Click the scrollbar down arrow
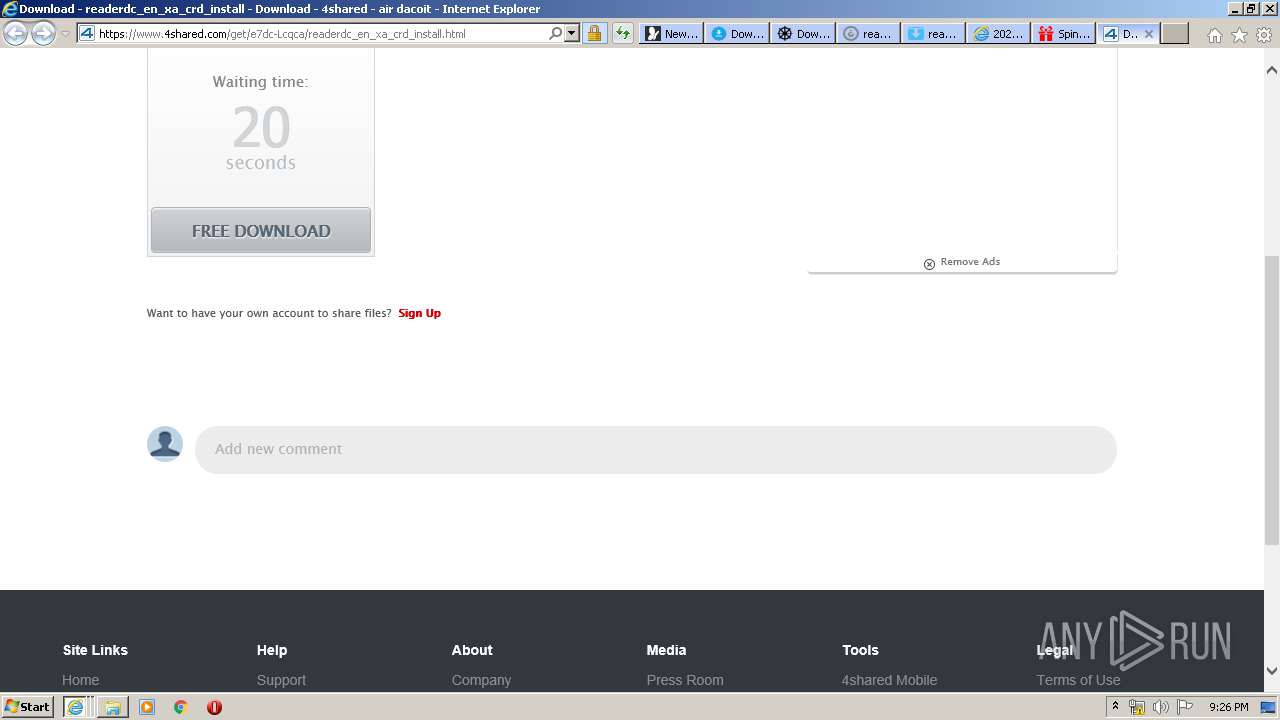Viewport: 1280px width, 720px height. pyautogui.click(x=1272, y=671)
